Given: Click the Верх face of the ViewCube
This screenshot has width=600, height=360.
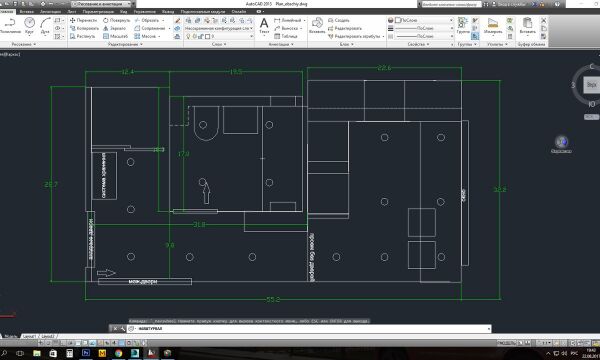Looking at the screenshot, I should click(x=592, y=85).
